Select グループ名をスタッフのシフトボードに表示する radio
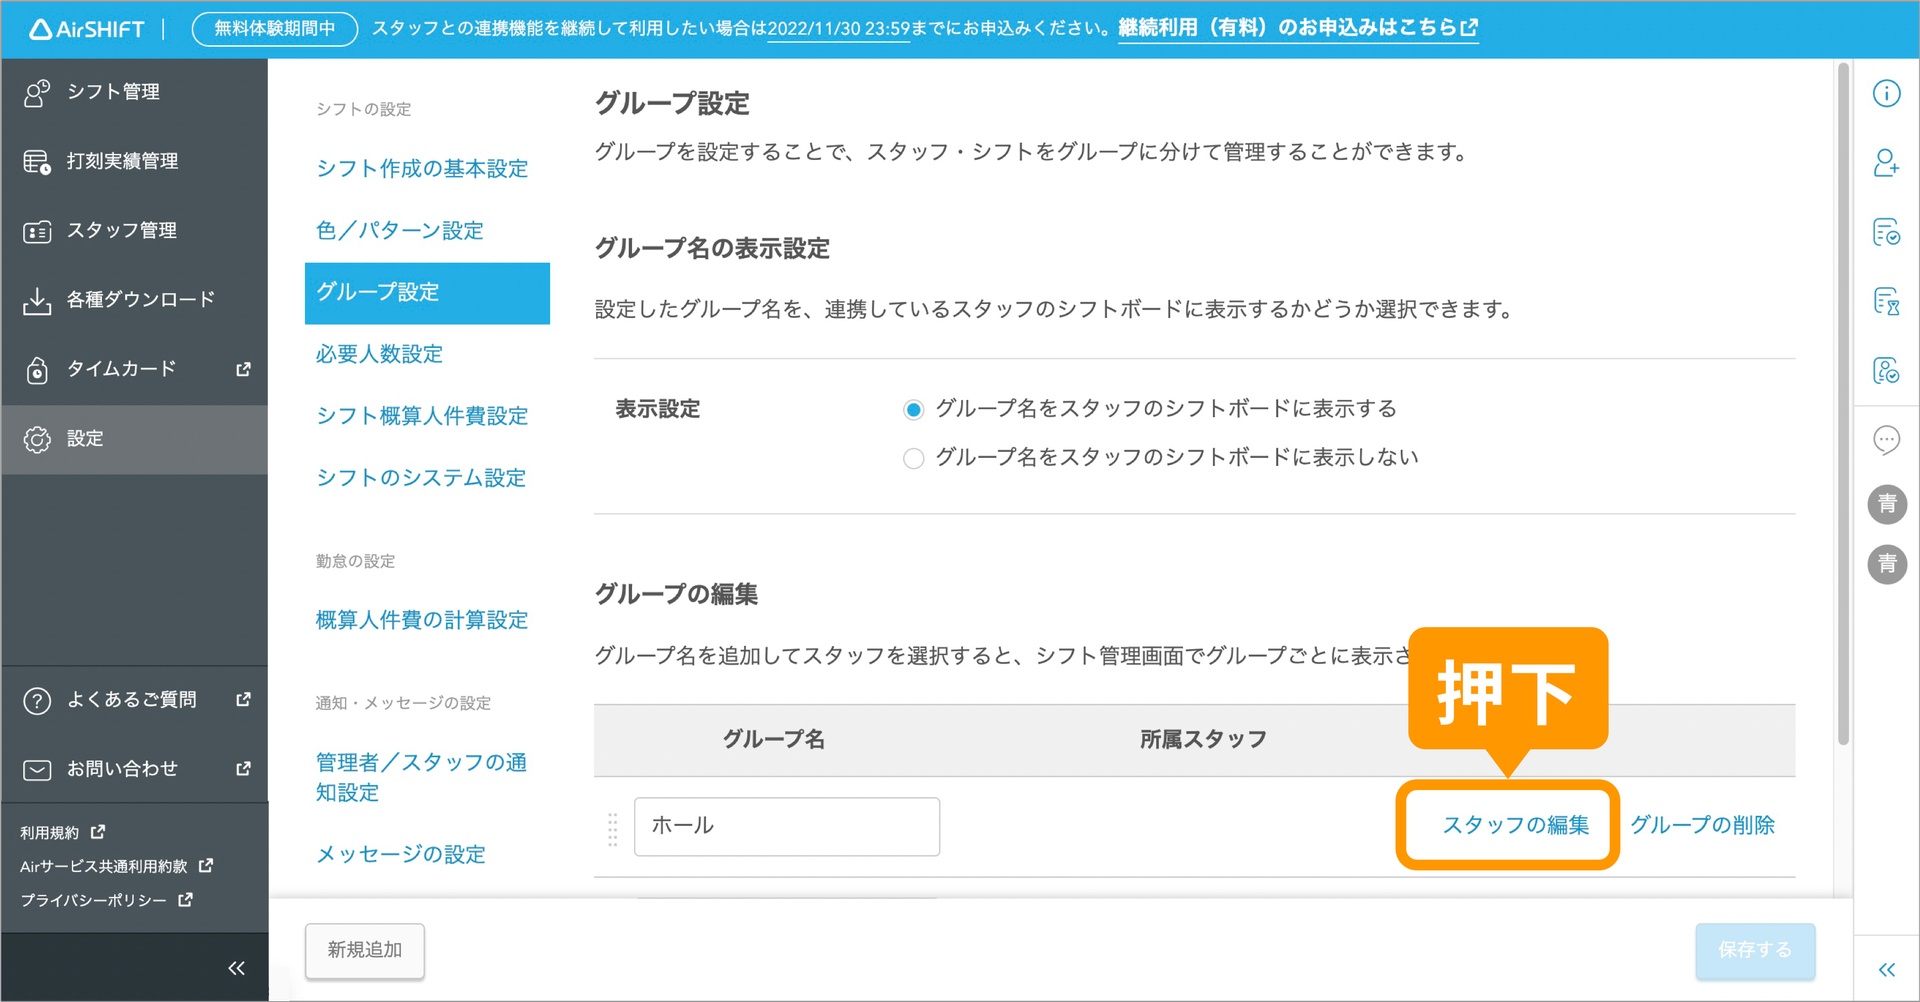The width and height of the screenshot is (1920, 1002). click(913, 410)
